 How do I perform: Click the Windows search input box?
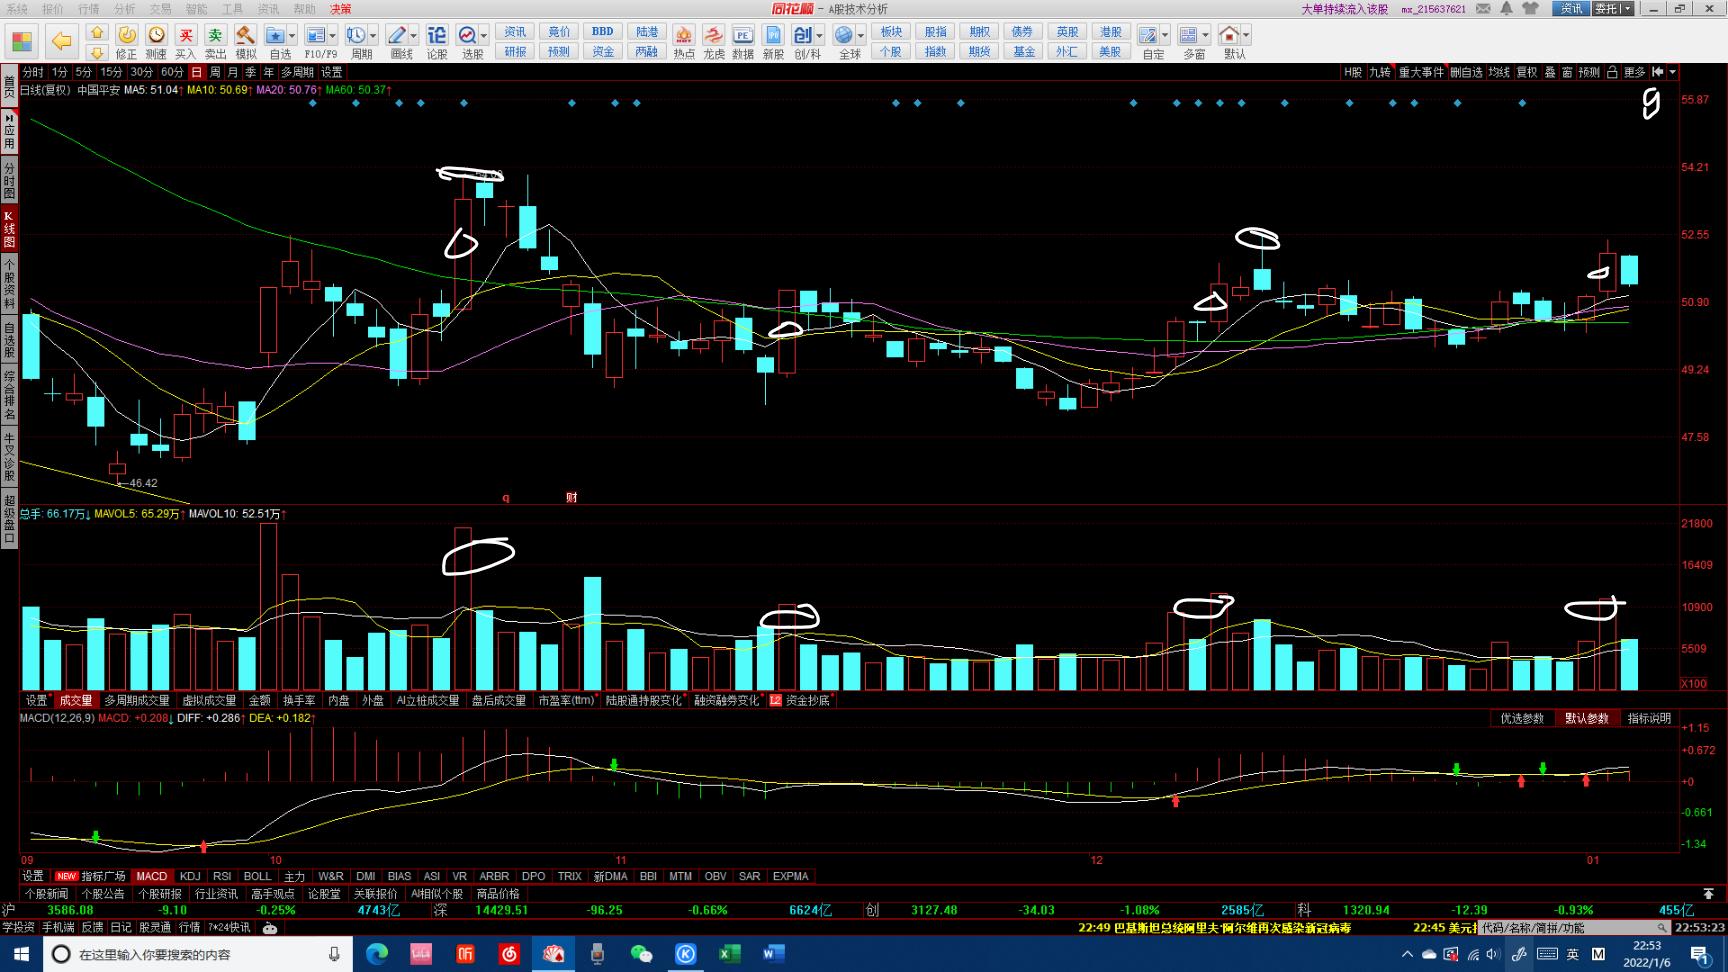tap(198, 954)
